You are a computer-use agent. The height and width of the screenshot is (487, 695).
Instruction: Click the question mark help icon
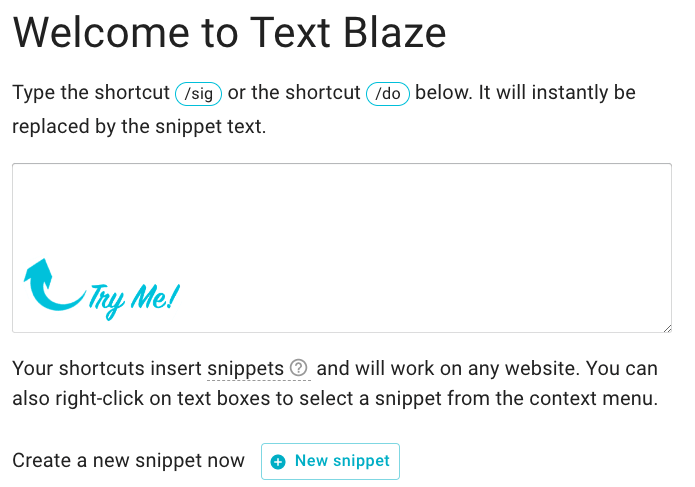pos(298,368)
